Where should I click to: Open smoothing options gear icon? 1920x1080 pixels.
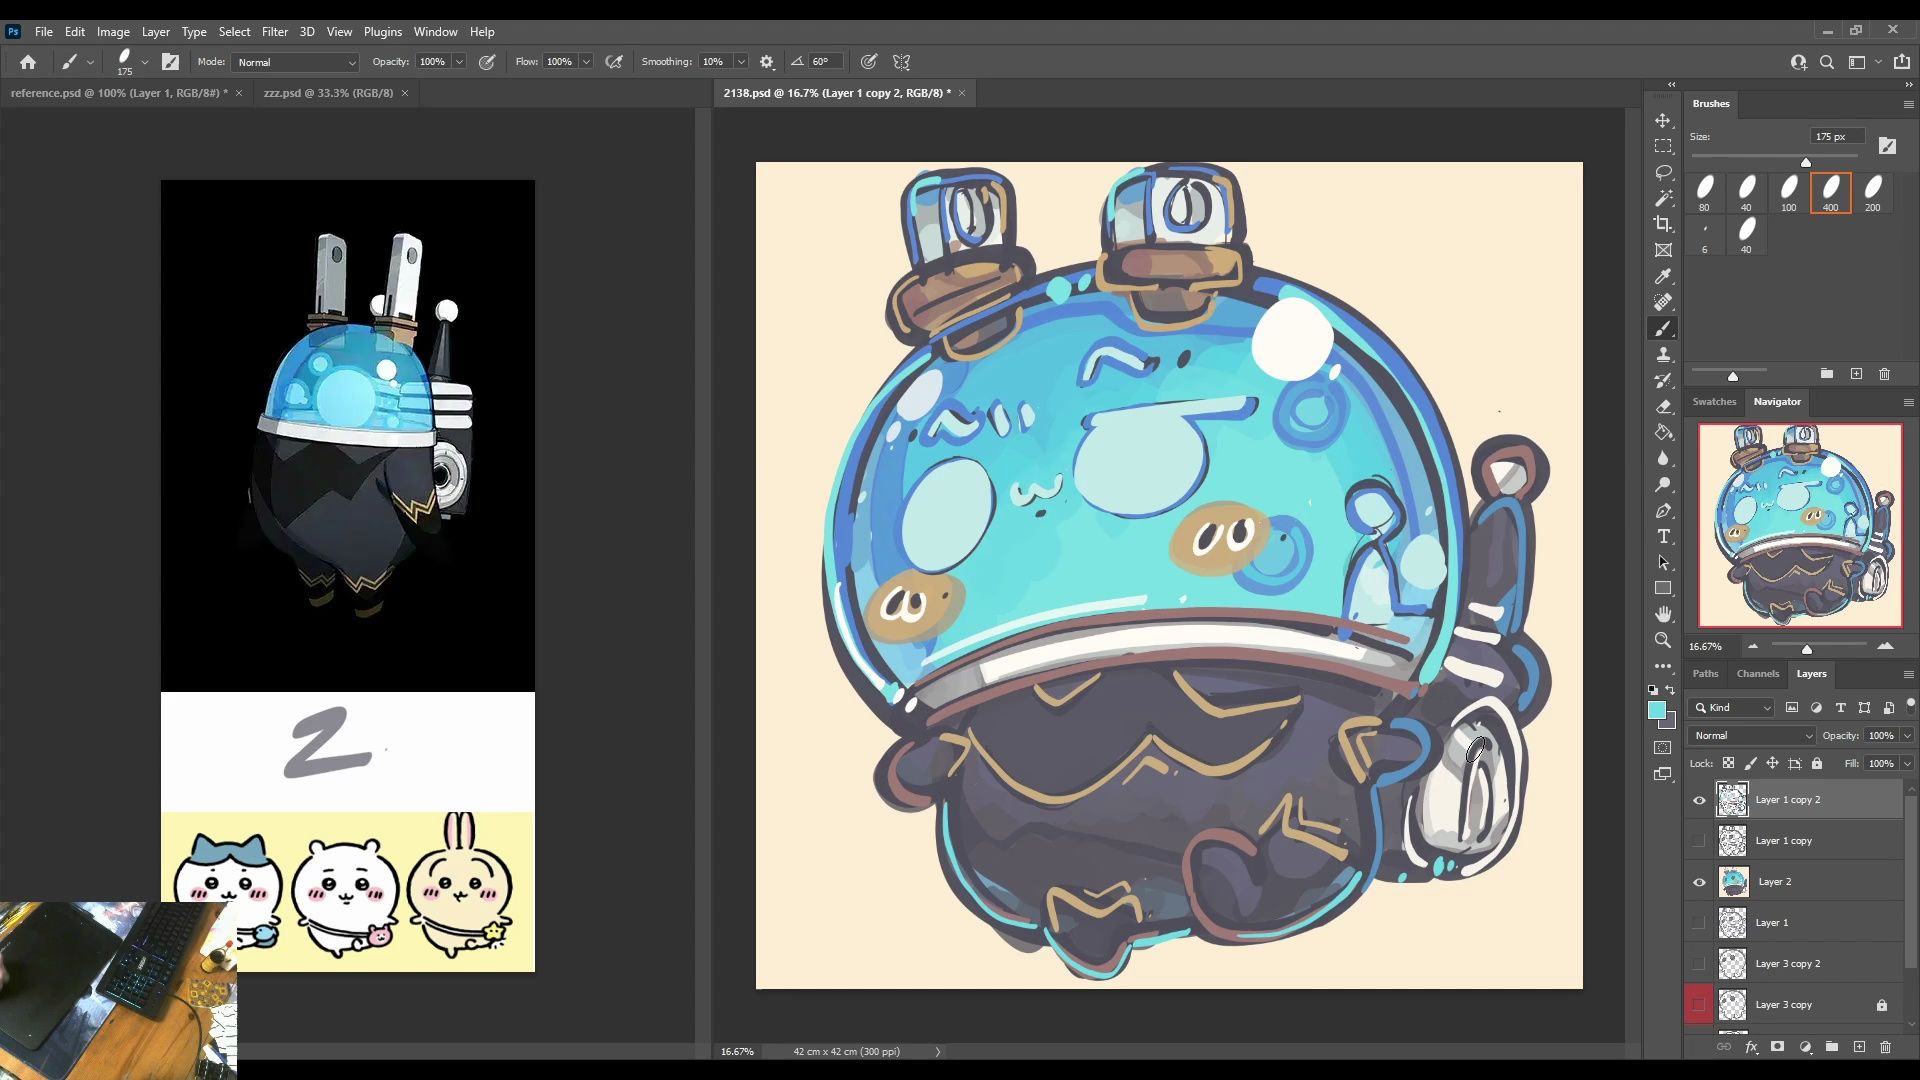[767, 62]
